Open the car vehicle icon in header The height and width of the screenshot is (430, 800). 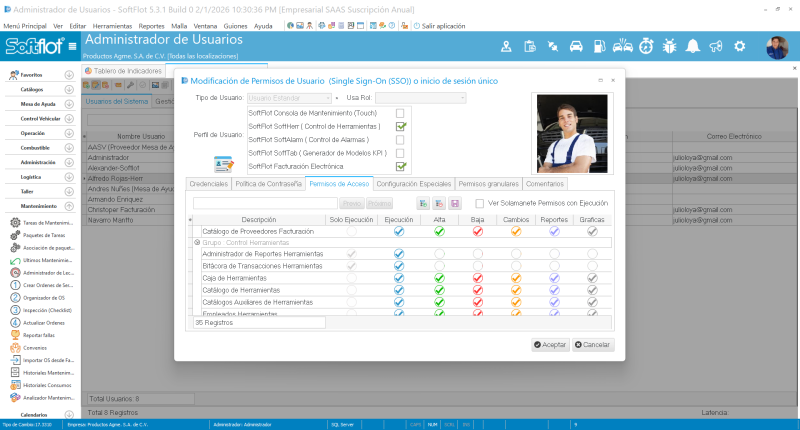(x=576, y=46)
